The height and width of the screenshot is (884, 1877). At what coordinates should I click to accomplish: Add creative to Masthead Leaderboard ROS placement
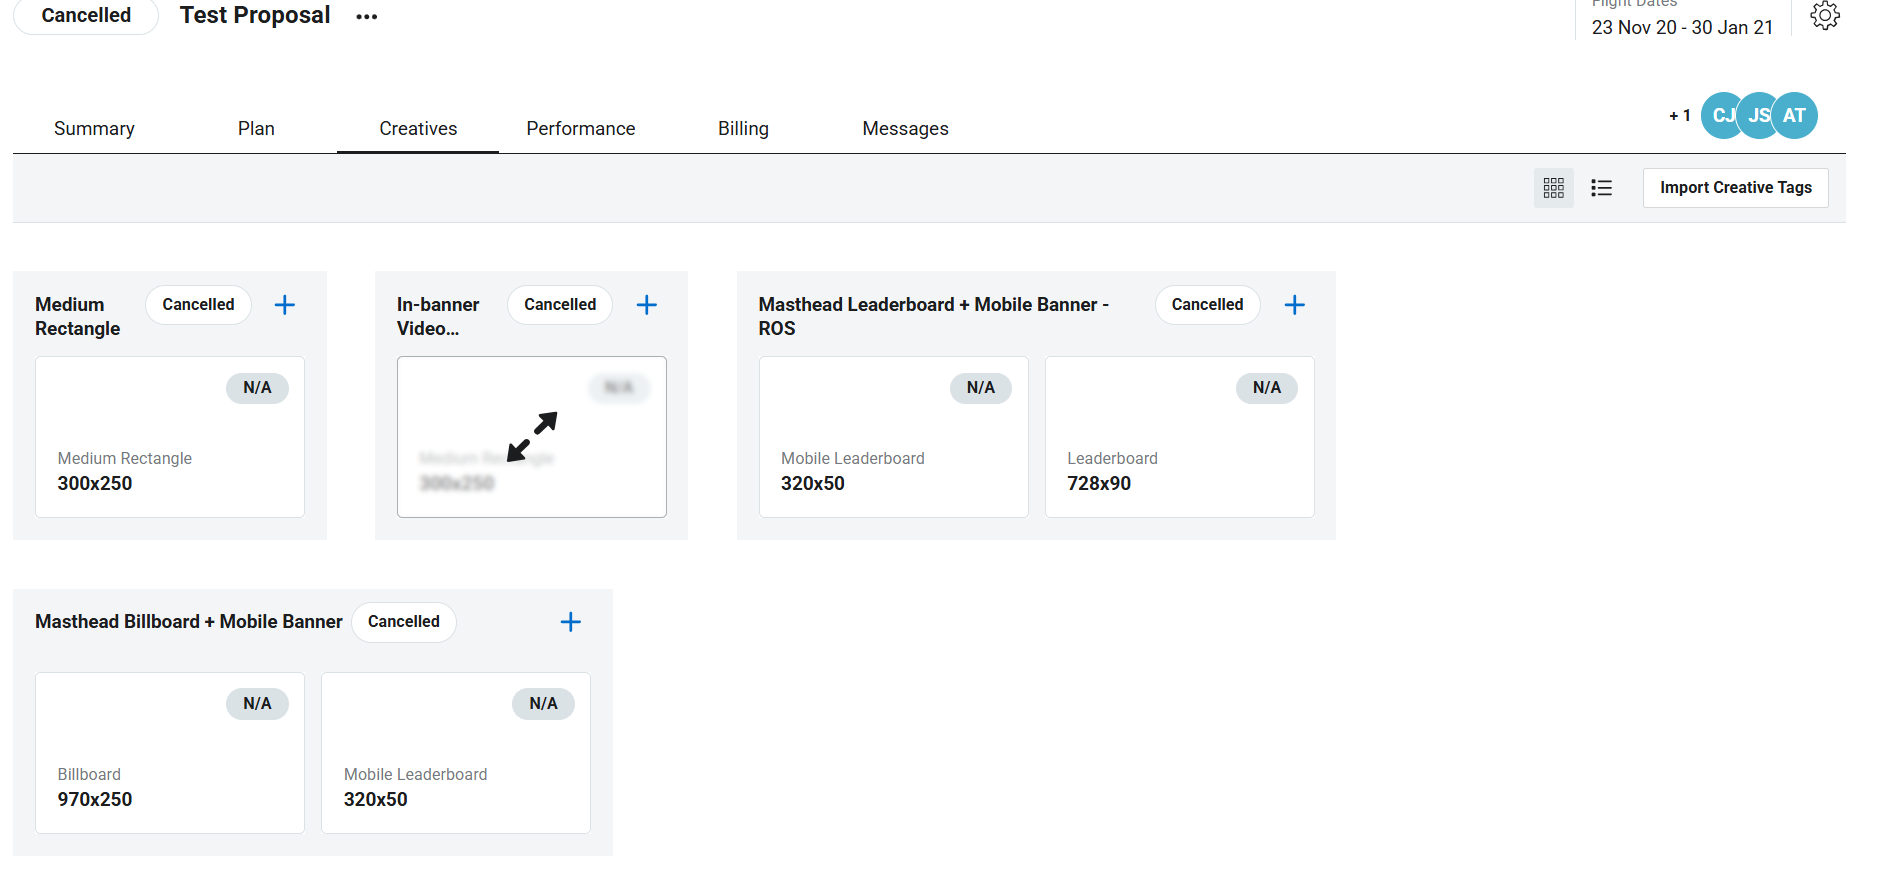1294,305
